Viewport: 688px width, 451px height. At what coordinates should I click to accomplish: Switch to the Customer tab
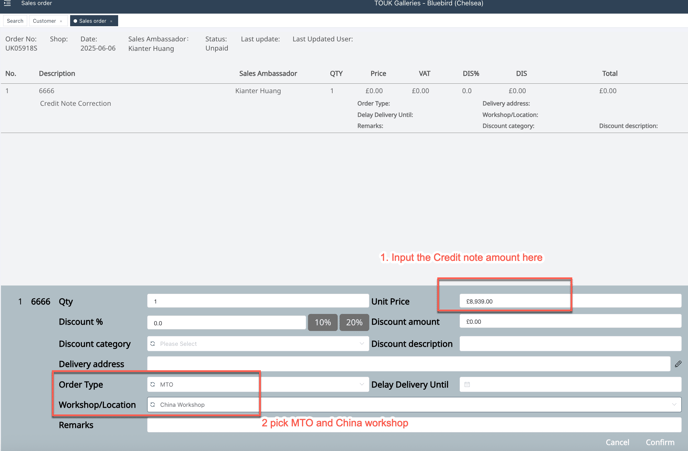pos(44,21)
